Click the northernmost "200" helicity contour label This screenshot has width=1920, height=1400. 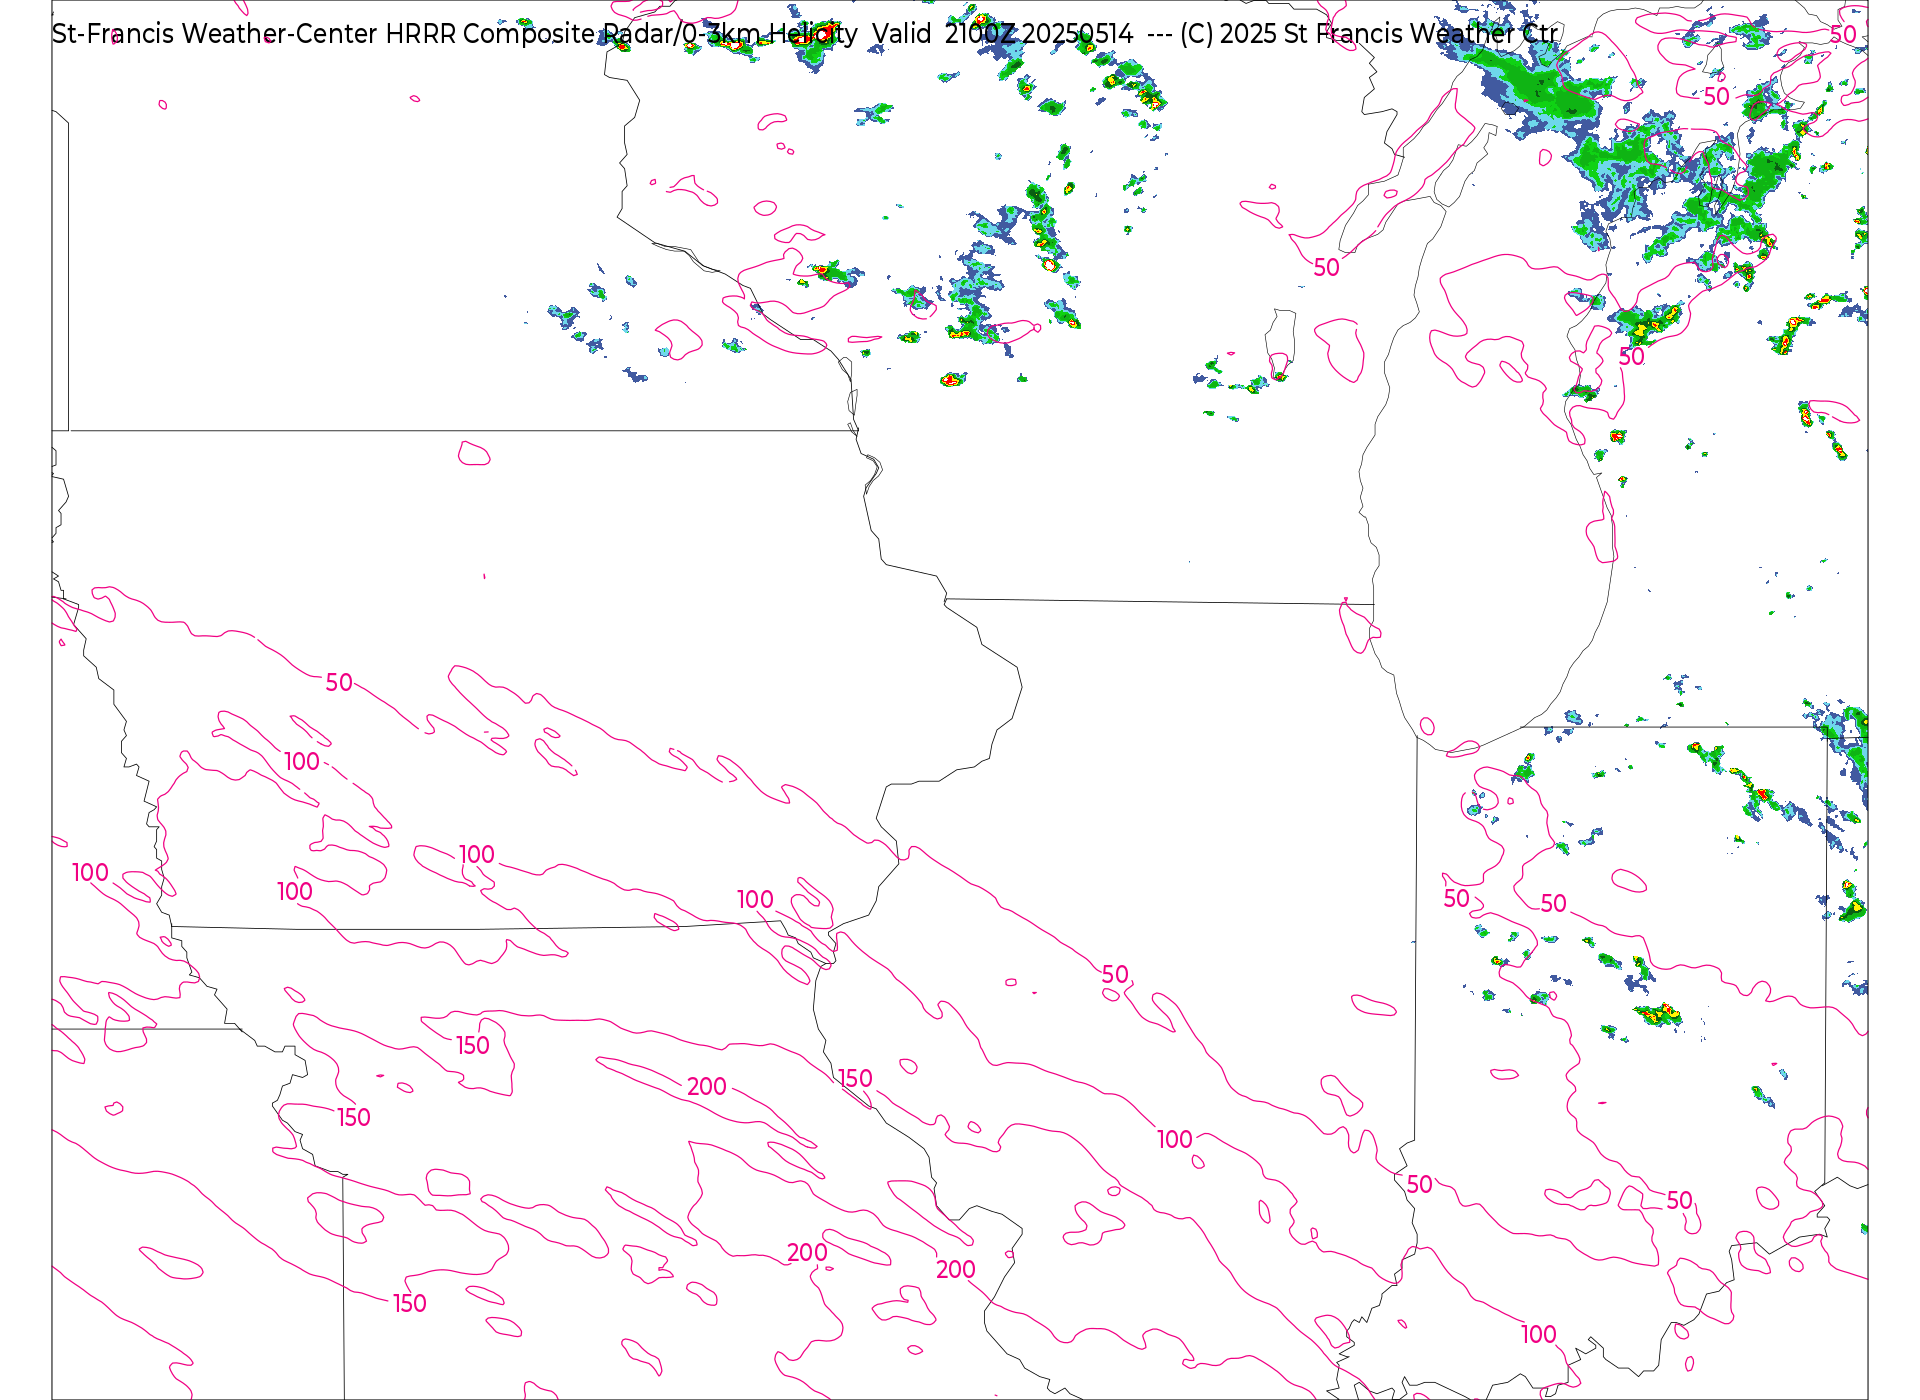(x=707, y=1086)
